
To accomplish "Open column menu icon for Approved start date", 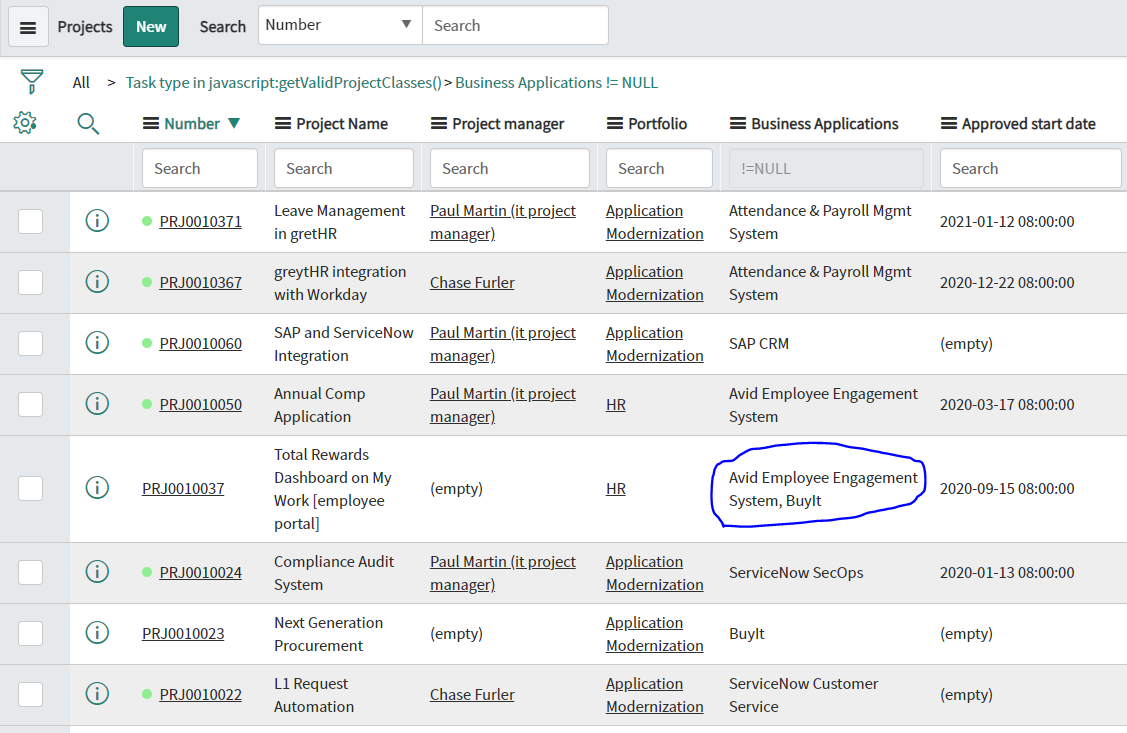I will (x=949, y=124).
